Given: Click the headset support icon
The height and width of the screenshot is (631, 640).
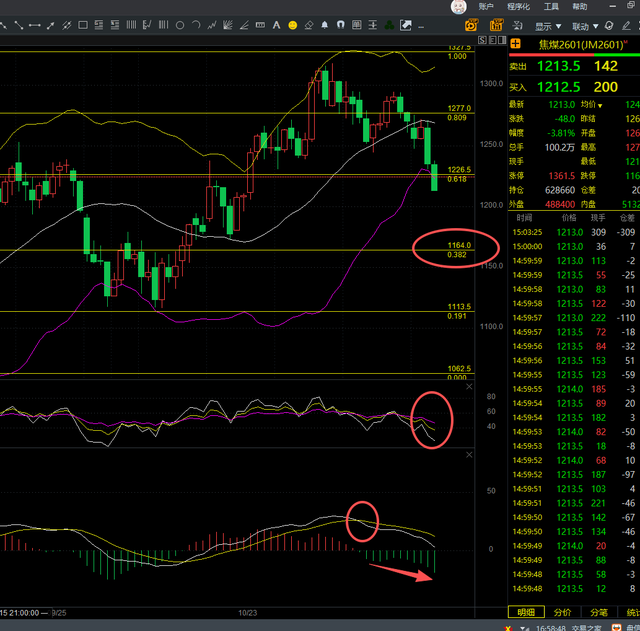Looking at the screenshot, I should [609, 26].
